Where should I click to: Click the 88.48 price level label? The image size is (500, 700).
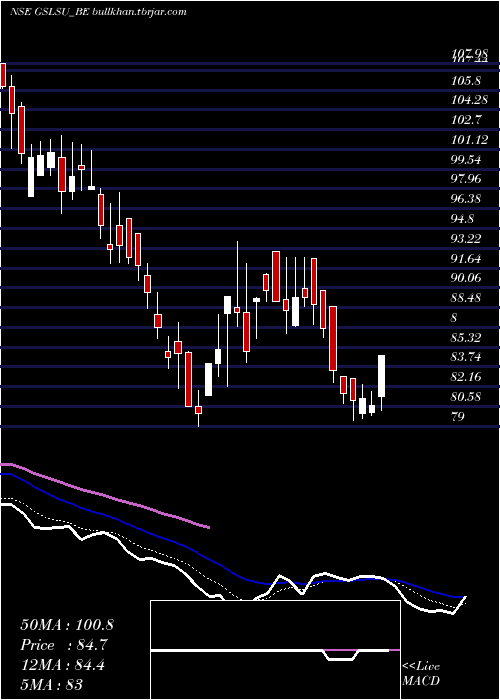(468, 298)
